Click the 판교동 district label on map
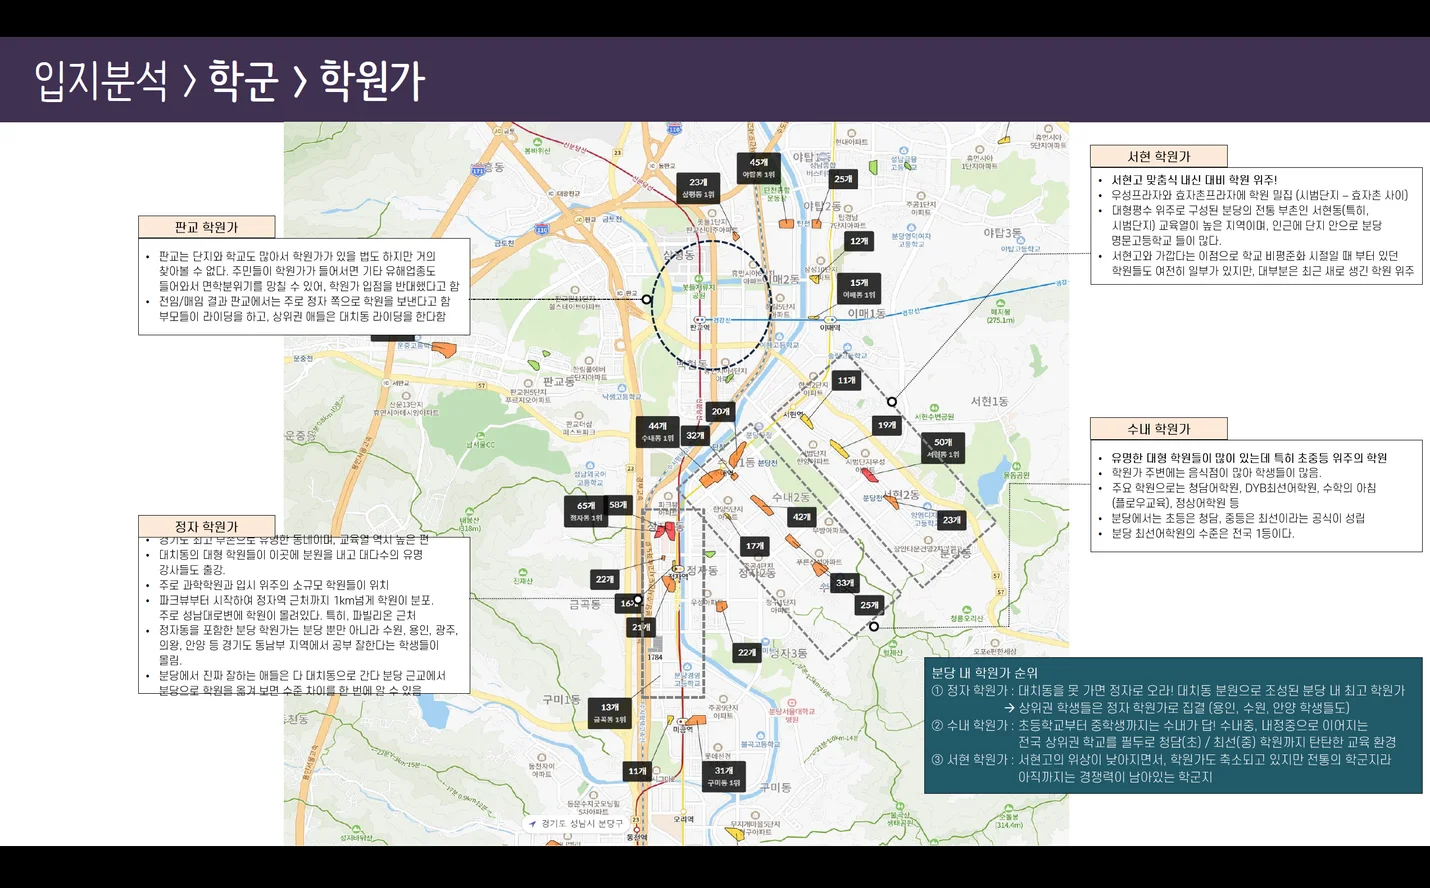This screenshot has height=888, width=1430. coord(558,381)
